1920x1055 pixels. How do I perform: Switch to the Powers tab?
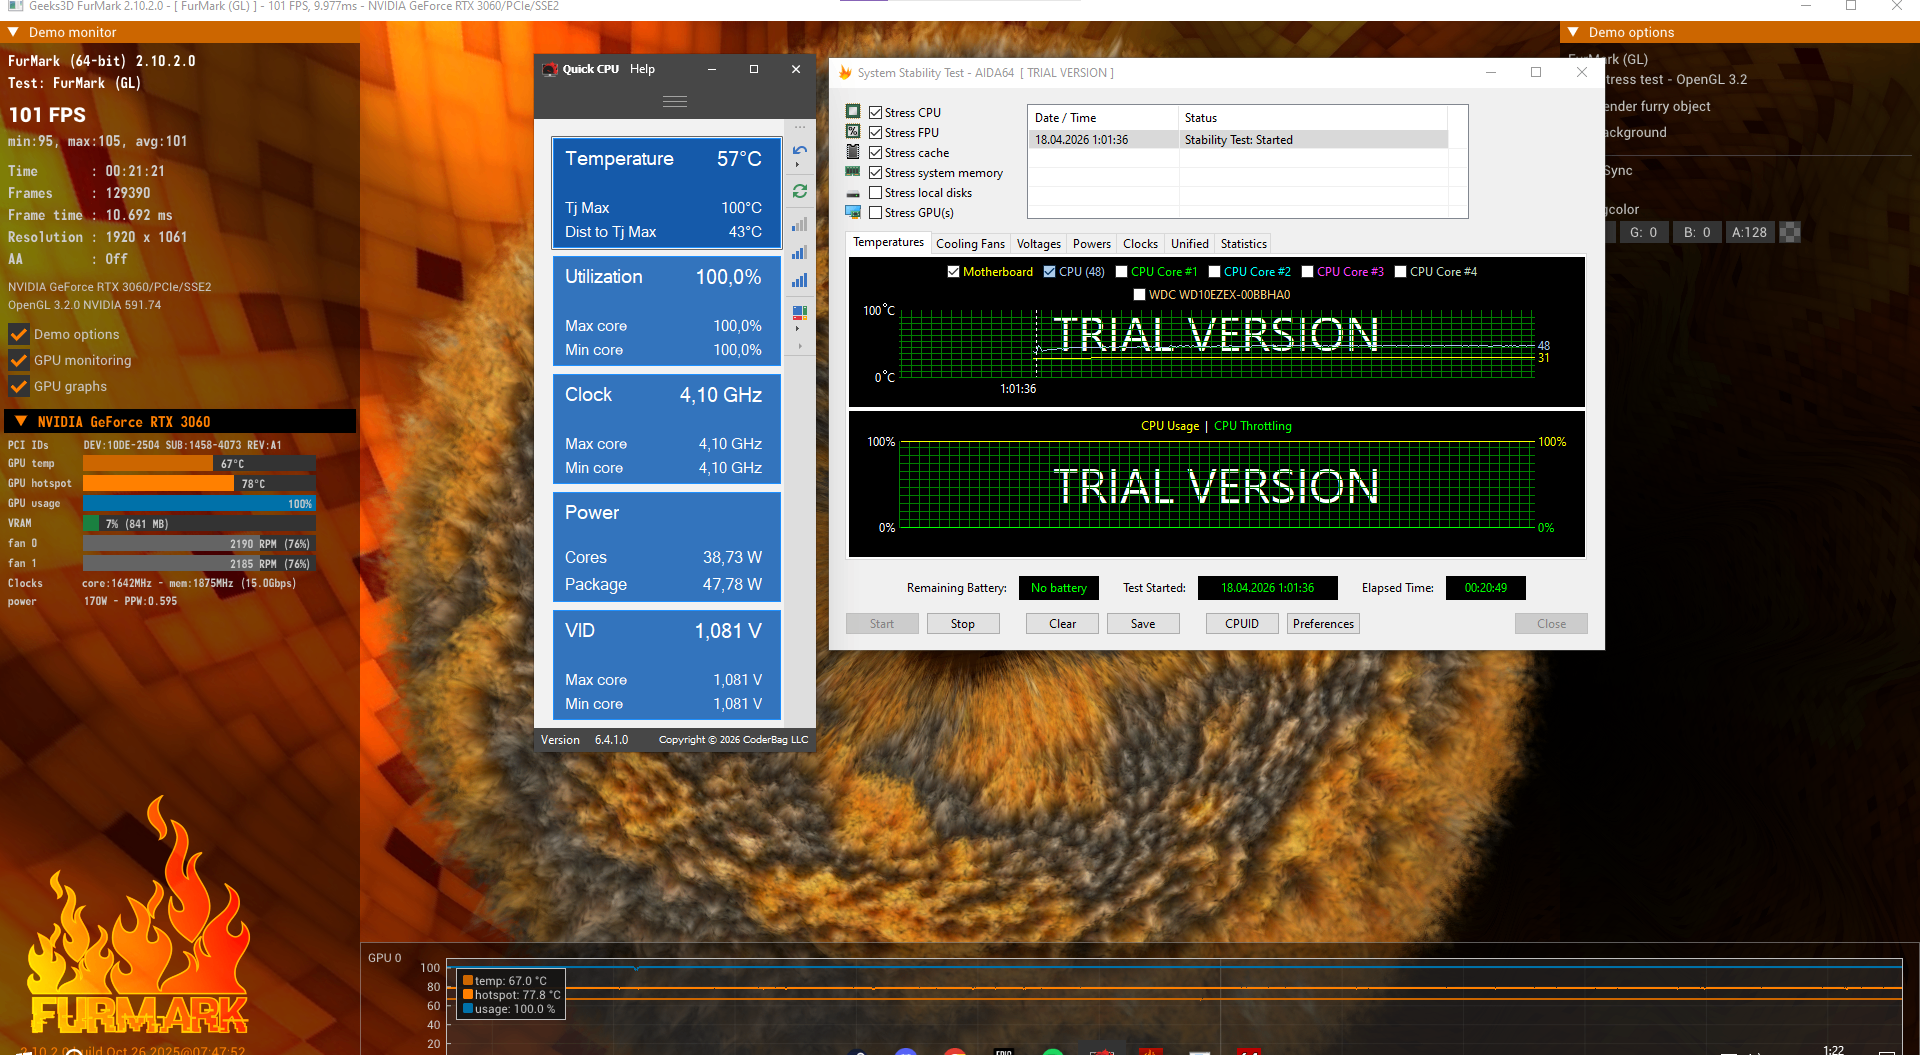tap(1092, 244)
